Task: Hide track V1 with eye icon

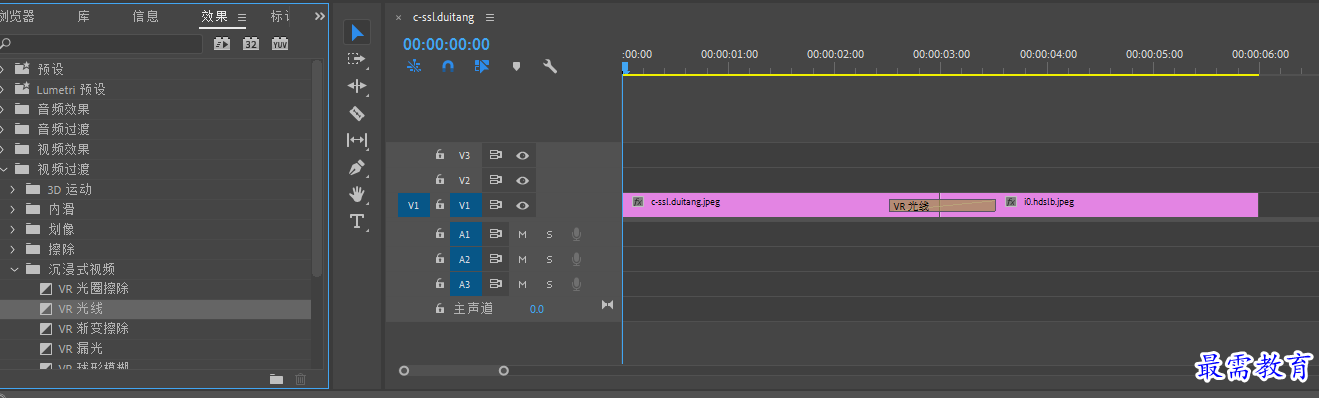Action: click(x=522, y=205)
